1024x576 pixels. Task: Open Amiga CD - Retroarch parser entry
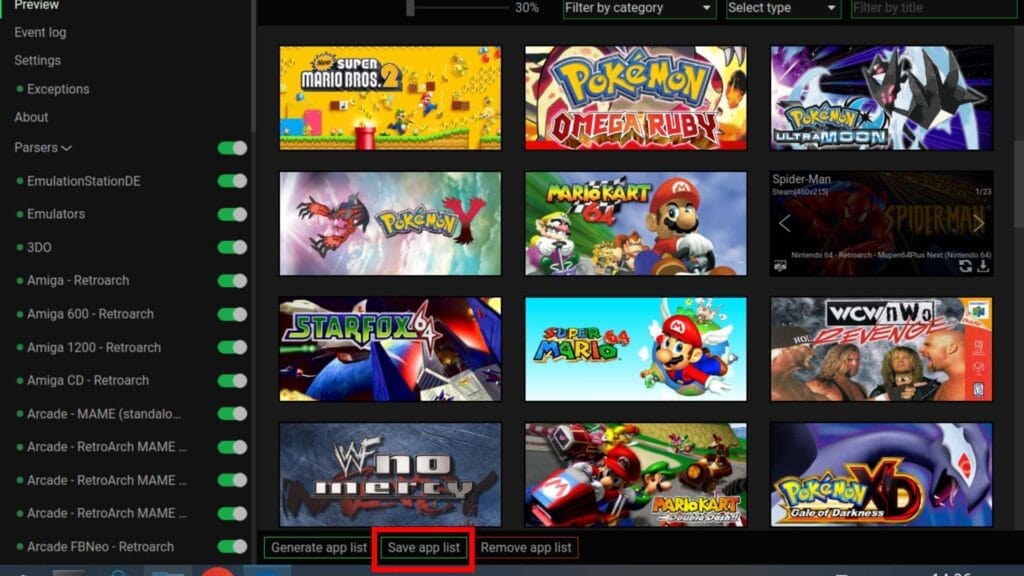(x=88, y=380)
